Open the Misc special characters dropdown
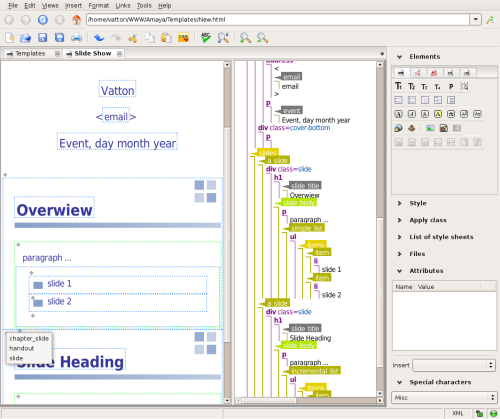 pyautogui.click(x=444, y=397)
